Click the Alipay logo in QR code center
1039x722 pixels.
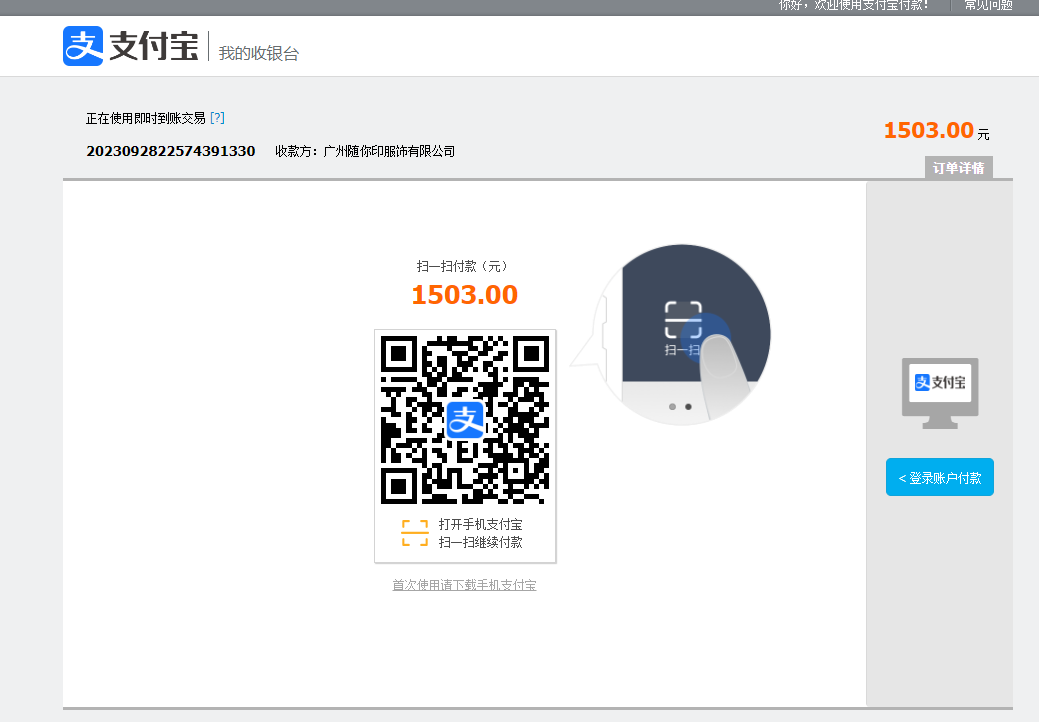(x=465, y=419)
